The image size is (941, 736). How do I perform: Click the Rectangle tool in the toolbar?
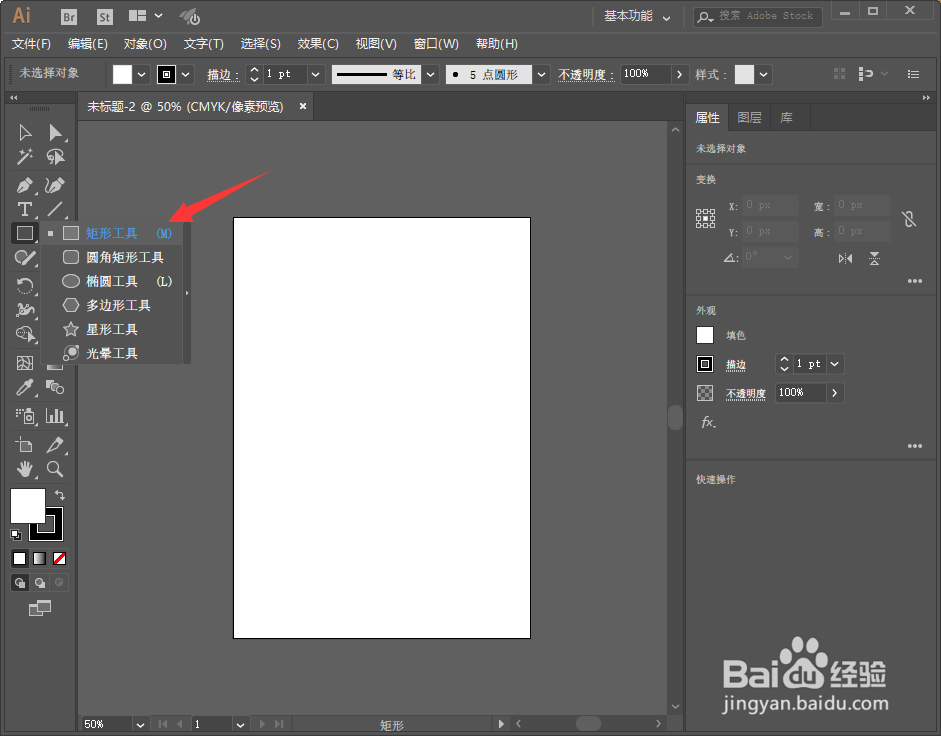(x=25, y=233)
